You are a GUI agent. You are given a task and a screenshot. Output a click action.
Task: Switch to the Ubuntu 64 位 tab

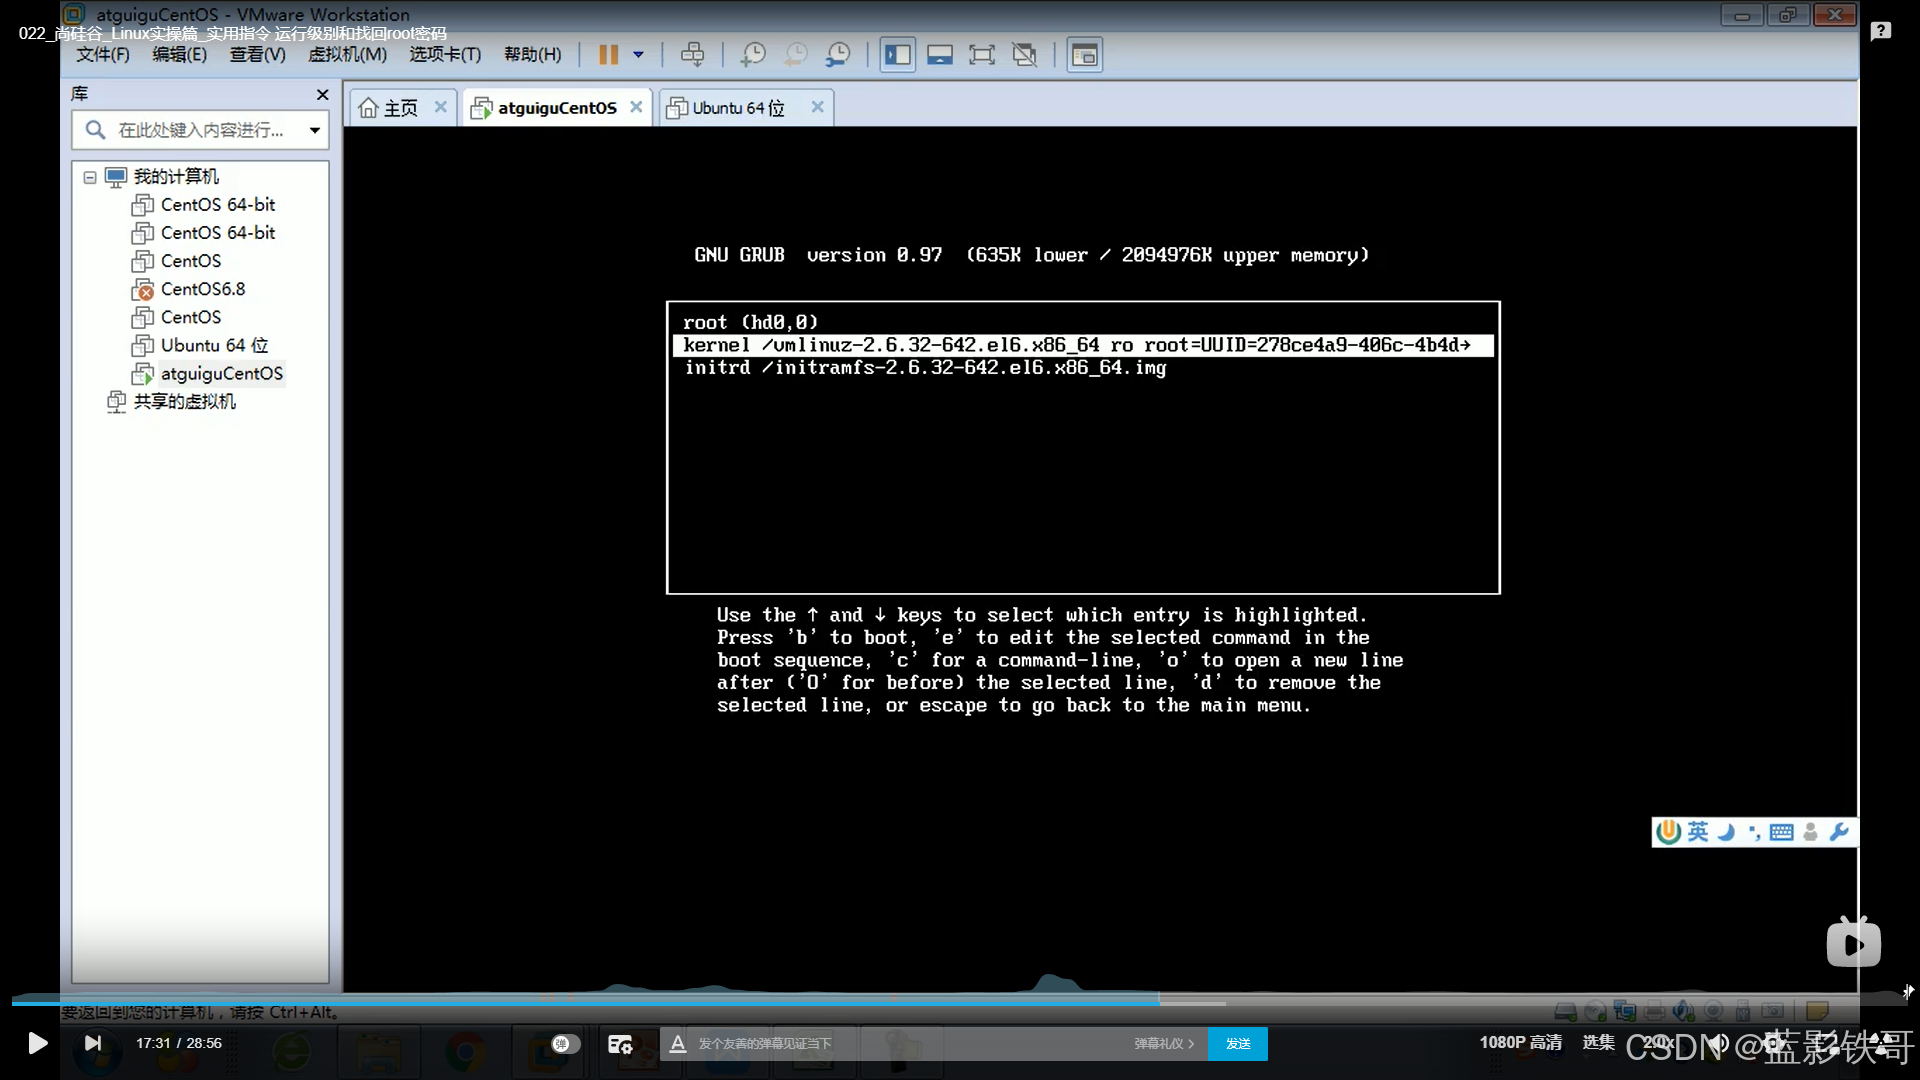point(738,108)
